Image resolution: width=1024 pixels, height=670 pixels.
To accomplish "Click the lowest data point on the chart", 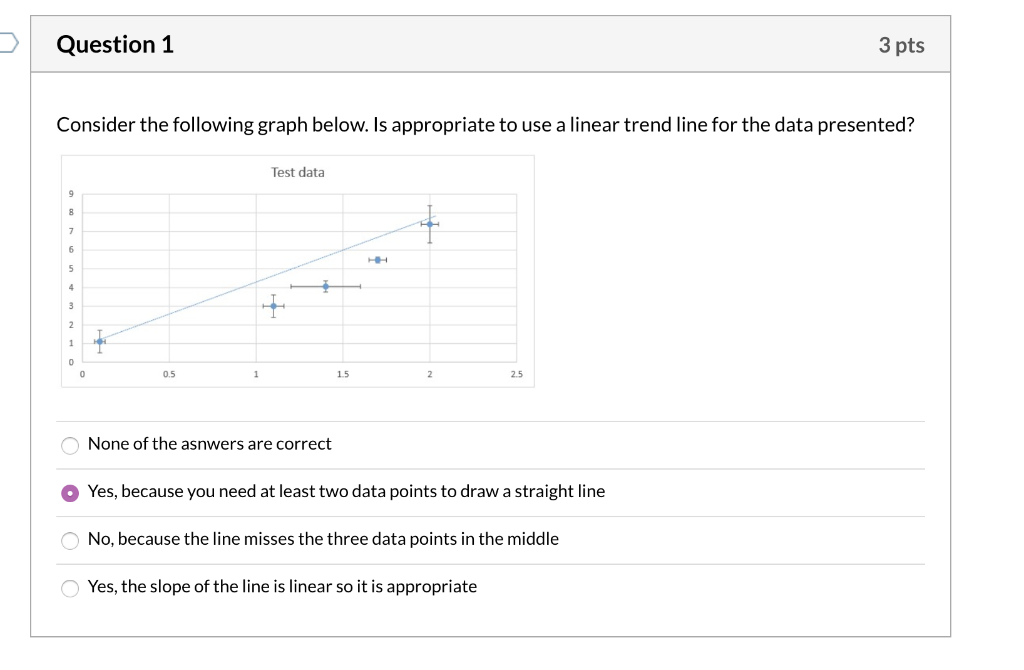I will [x=99, y=342].
